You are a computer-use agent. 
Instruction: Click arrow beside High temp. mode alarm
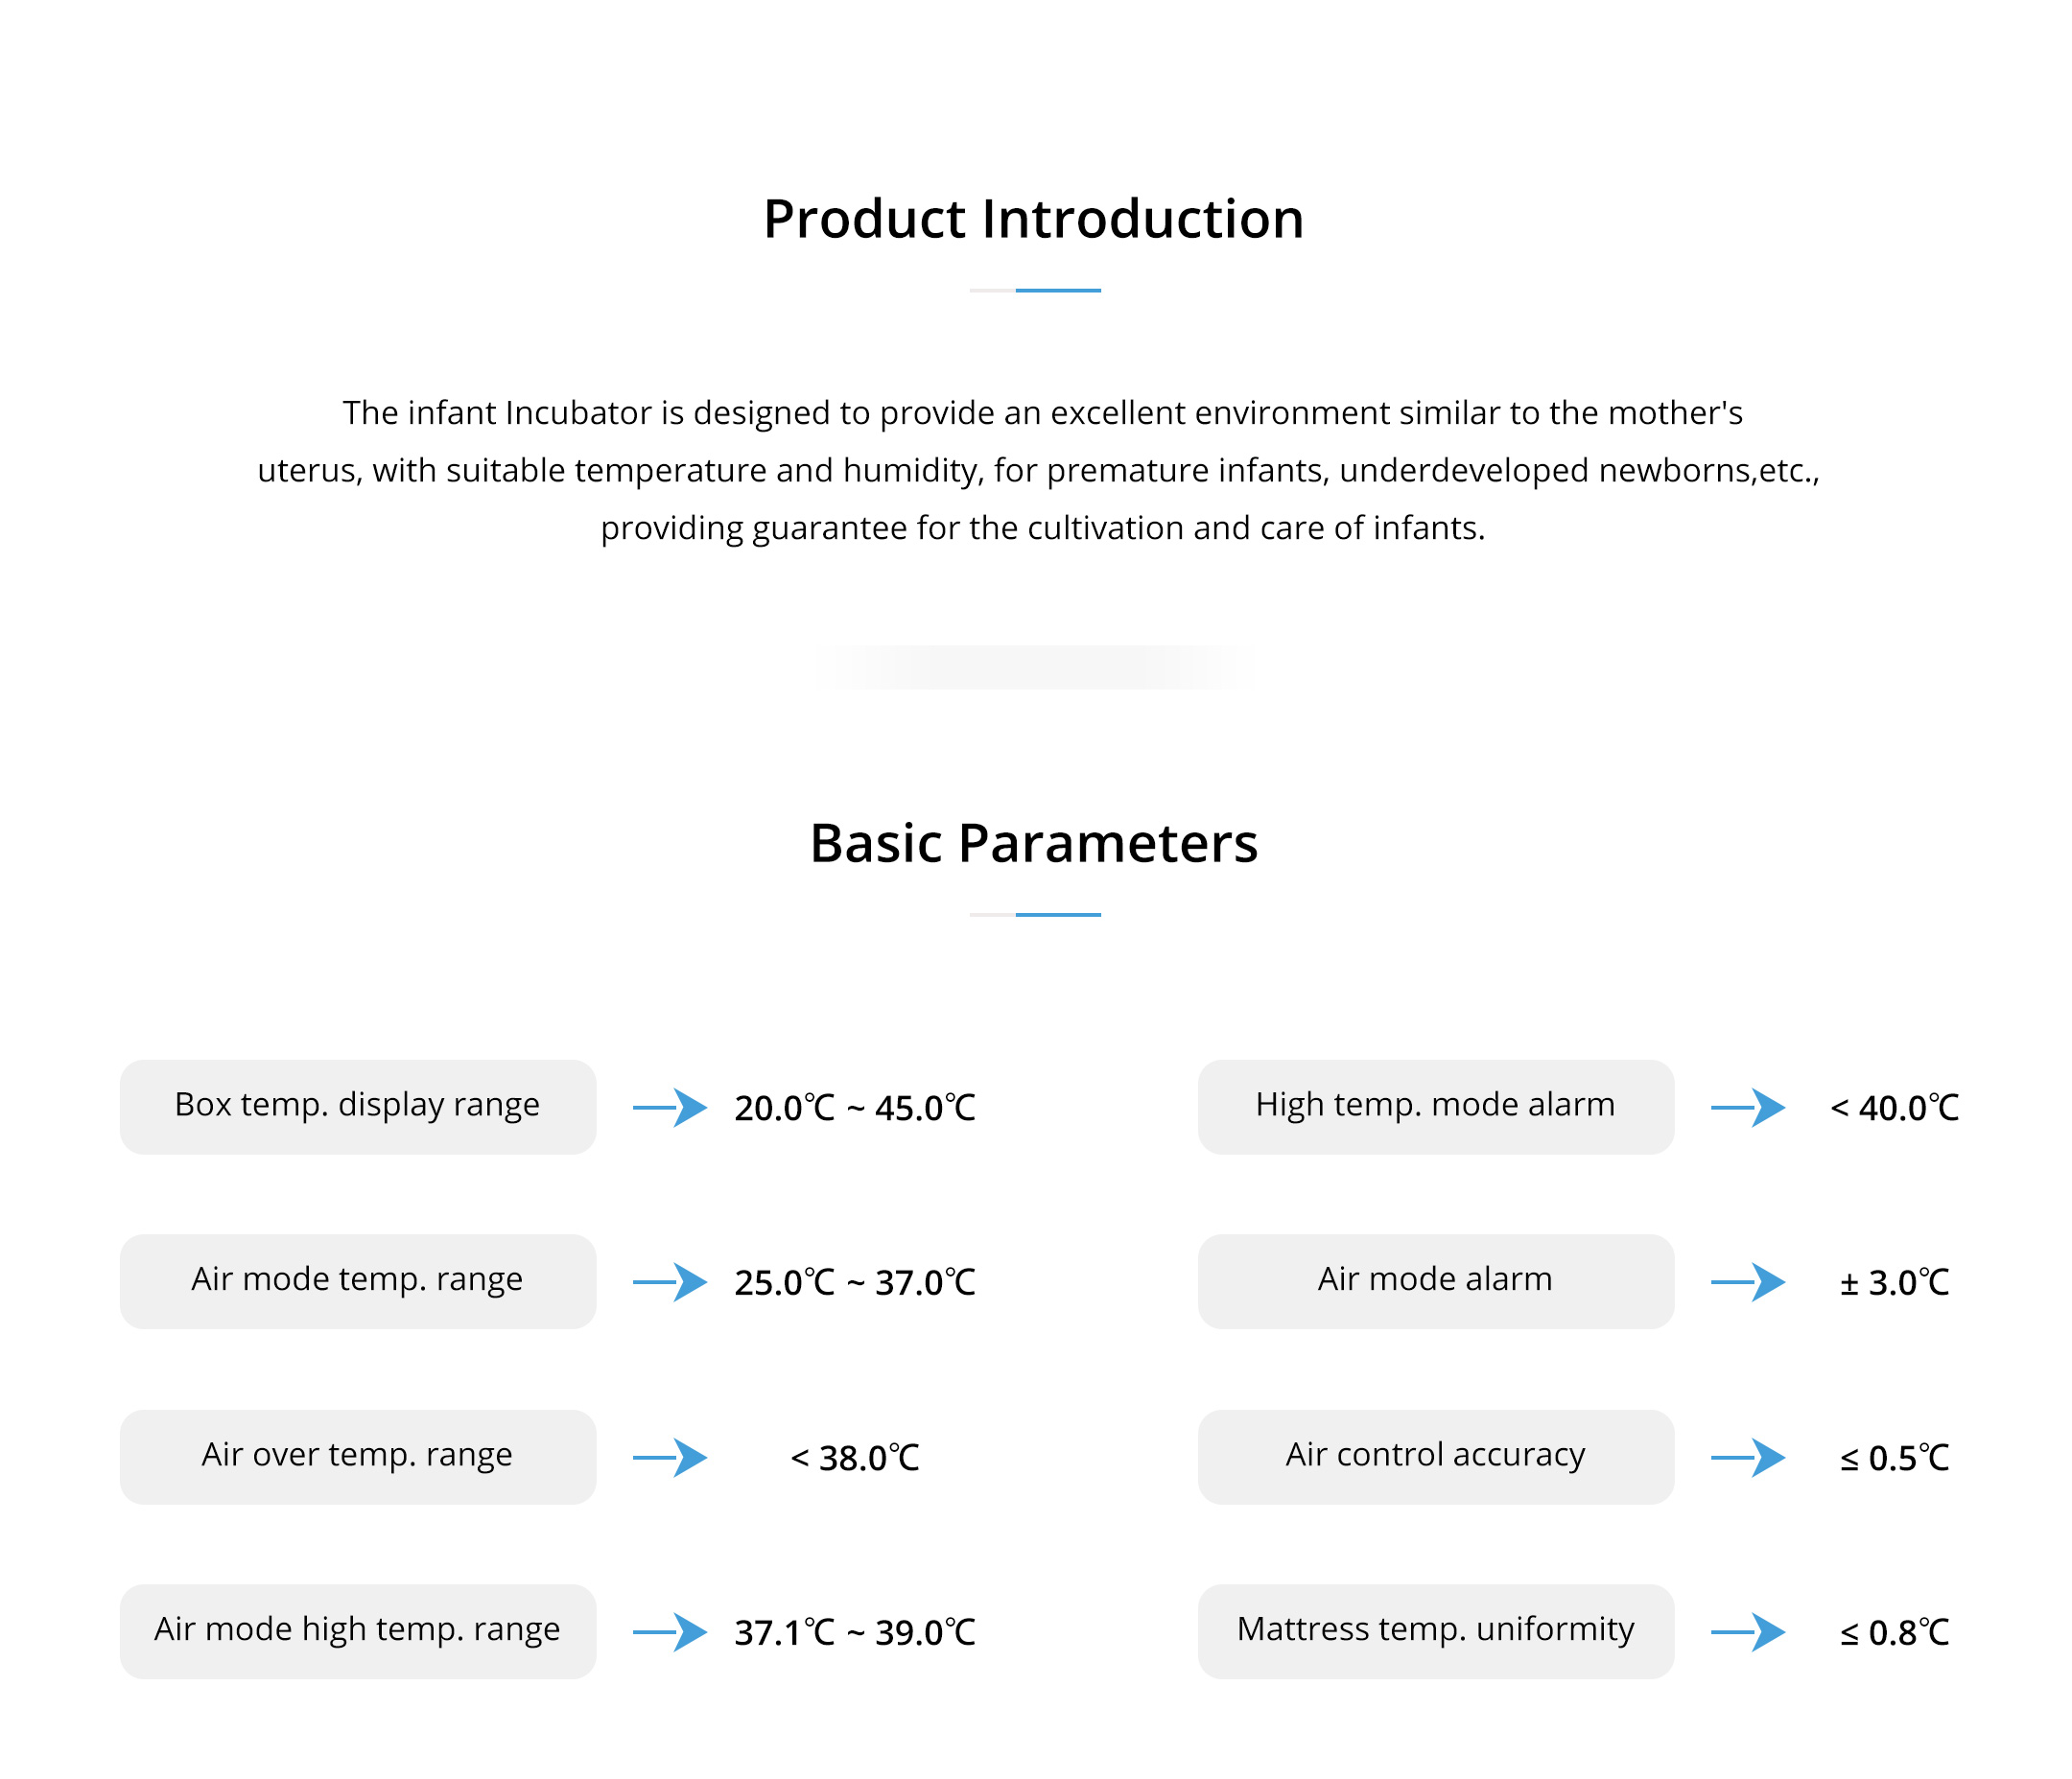point(1748,1108)
